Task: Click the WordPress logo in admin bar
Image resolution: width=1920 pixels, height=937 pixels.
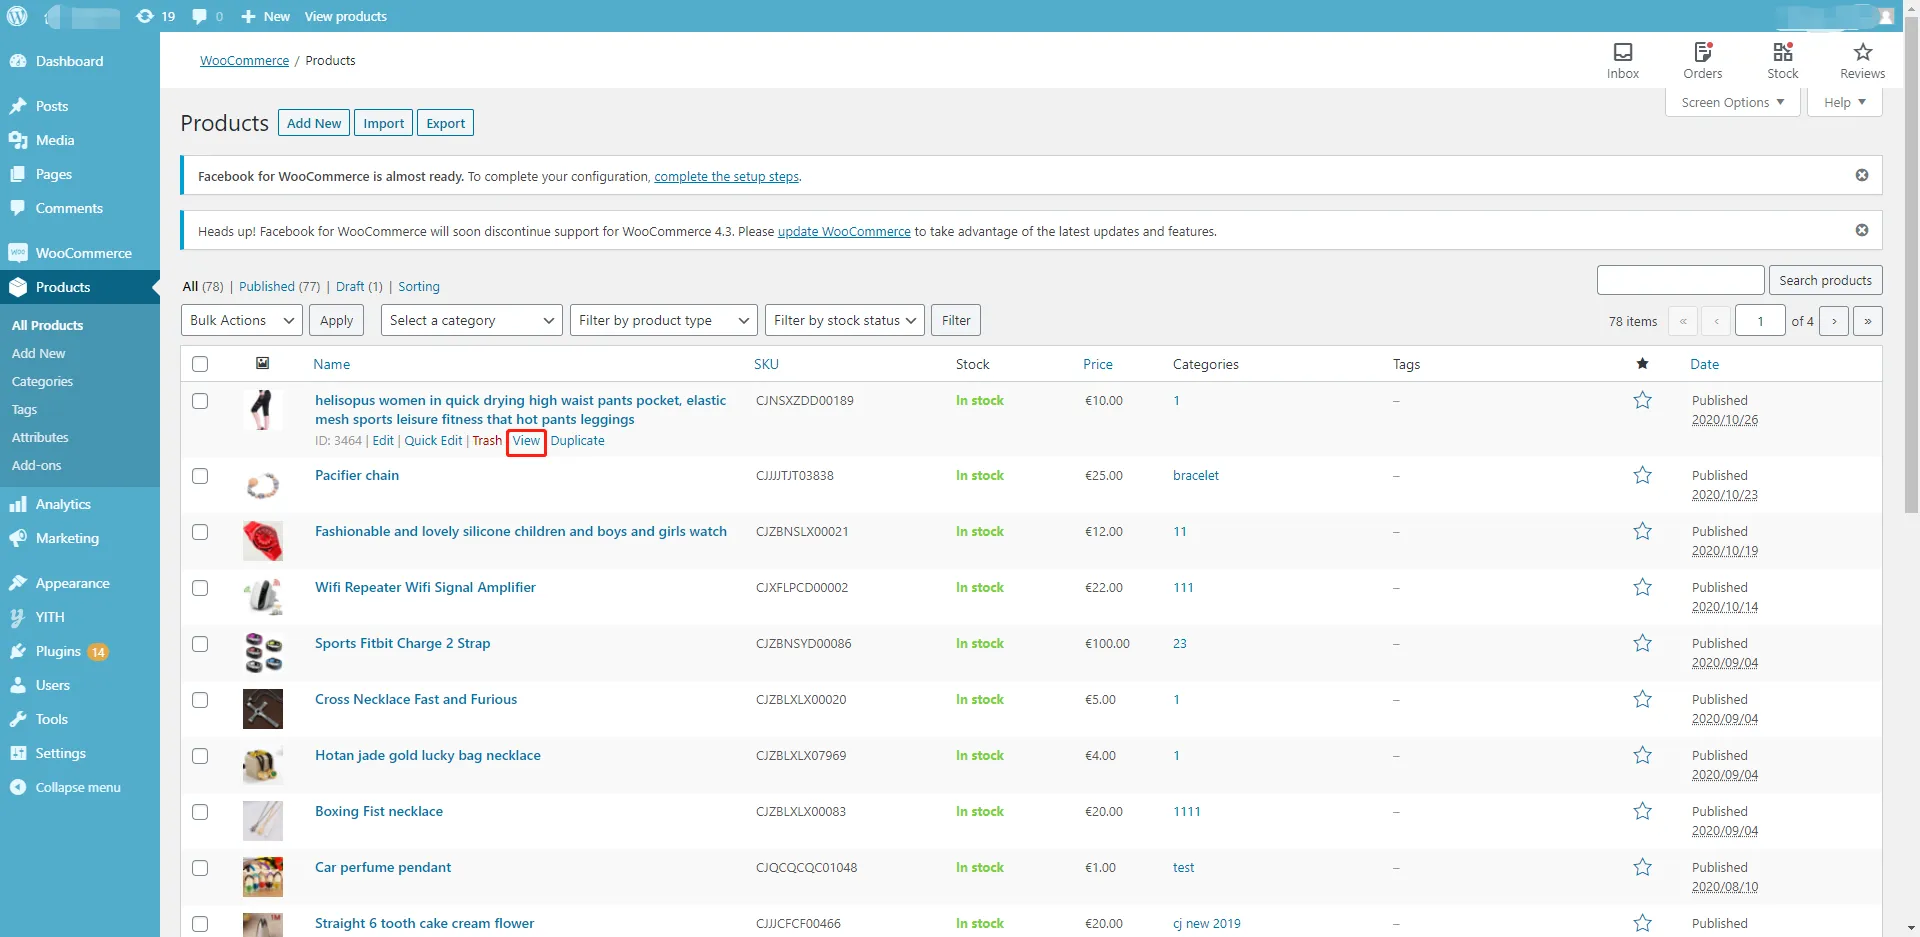Action: coord(17,16)
